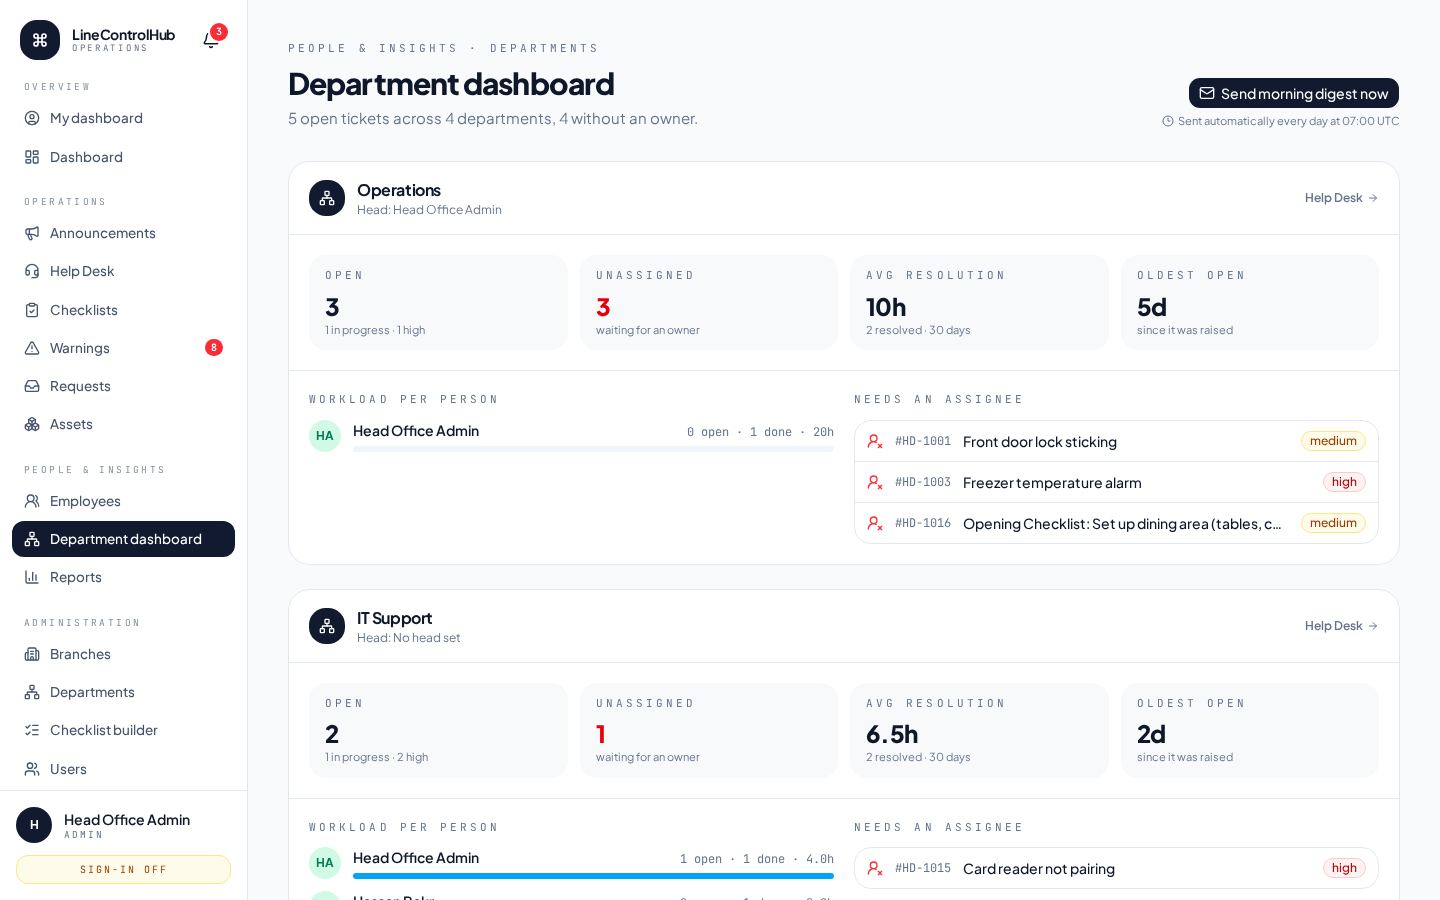Image resolution: width=1440 pixels, height=900 pixels.
Task: Click Head Office Admin workload bar in IT Support
Action: 593,876
